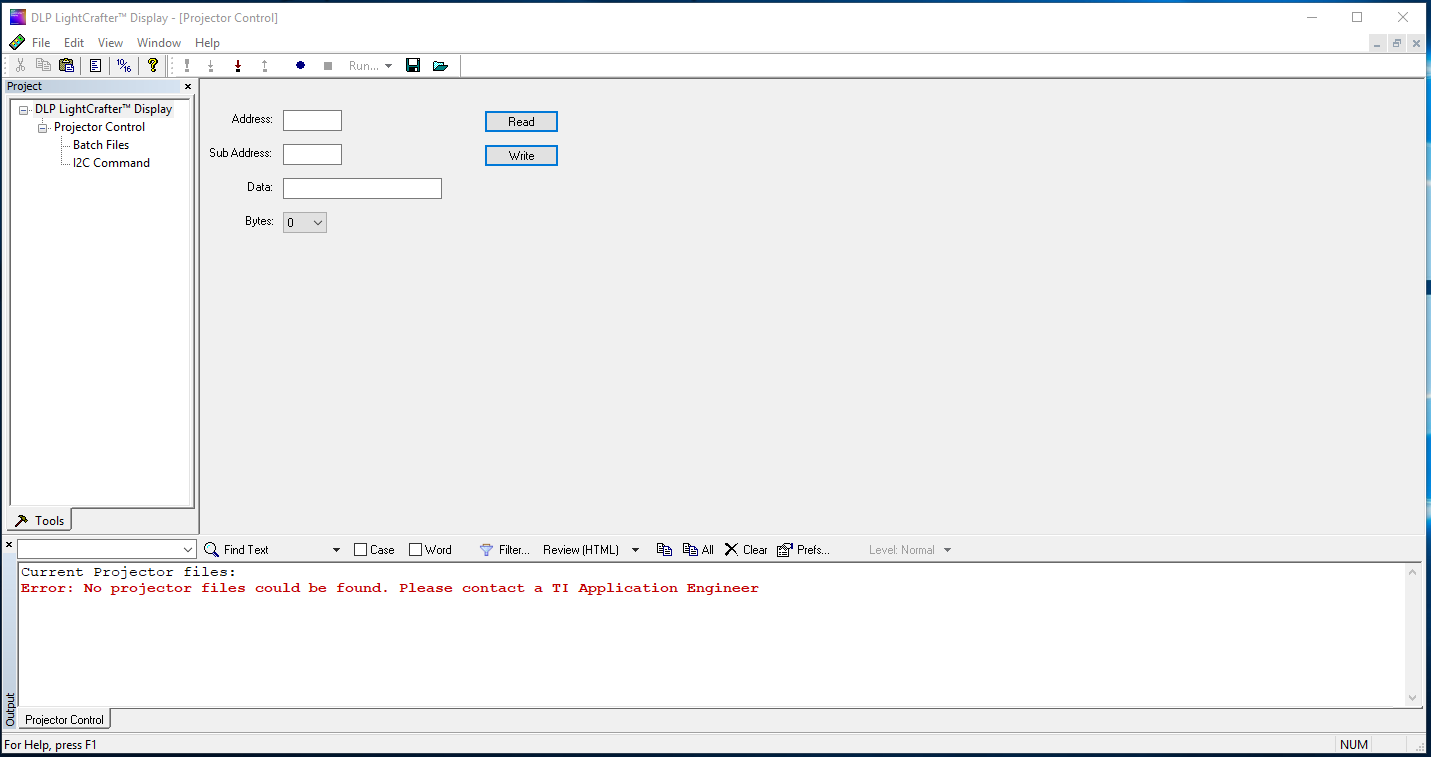Clear the output log with X Clear button
This screenshot has height=757, width=1431.
pyautogui.click(x=745, y=549)
